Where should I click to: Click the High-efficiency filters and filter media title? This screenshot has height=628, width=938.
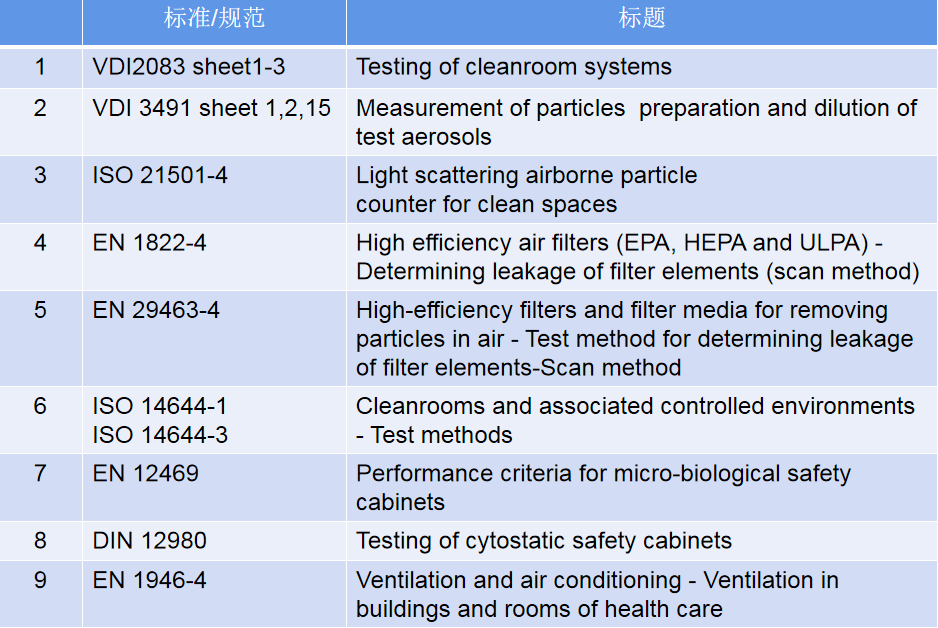634,338
